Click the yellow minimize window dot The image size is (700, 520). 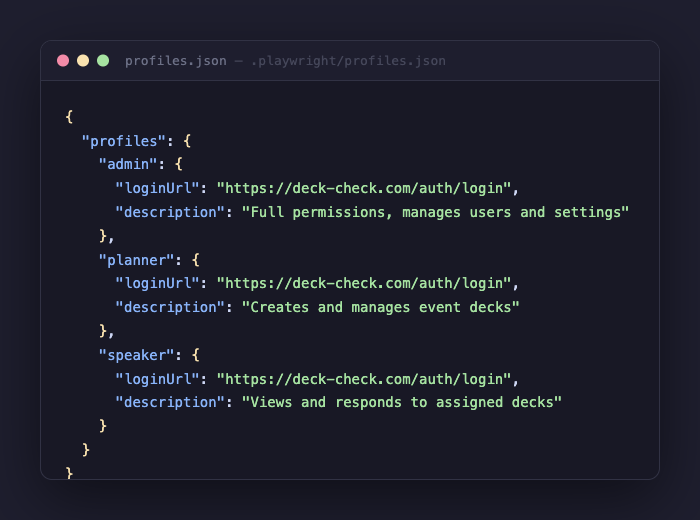[83, 60]
